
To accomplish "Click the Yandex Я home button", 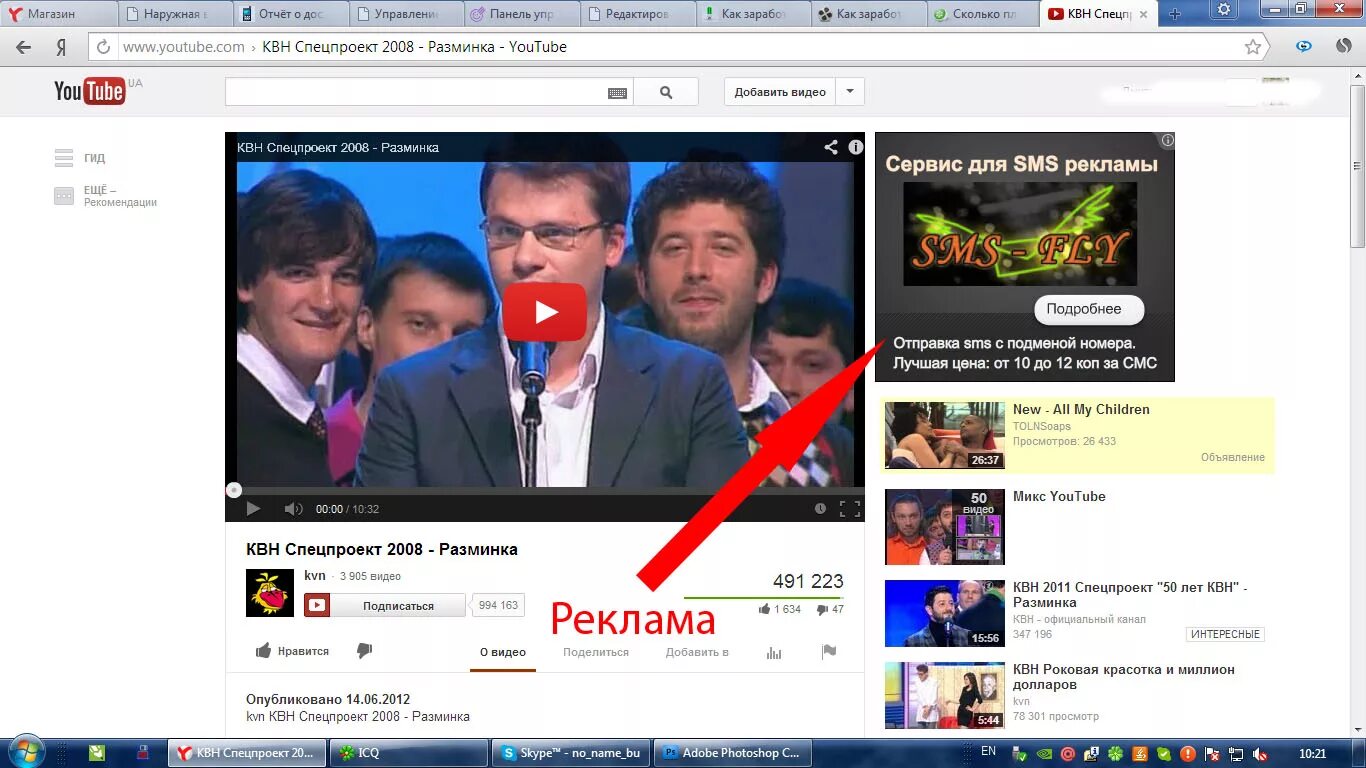I will [61, 47].
